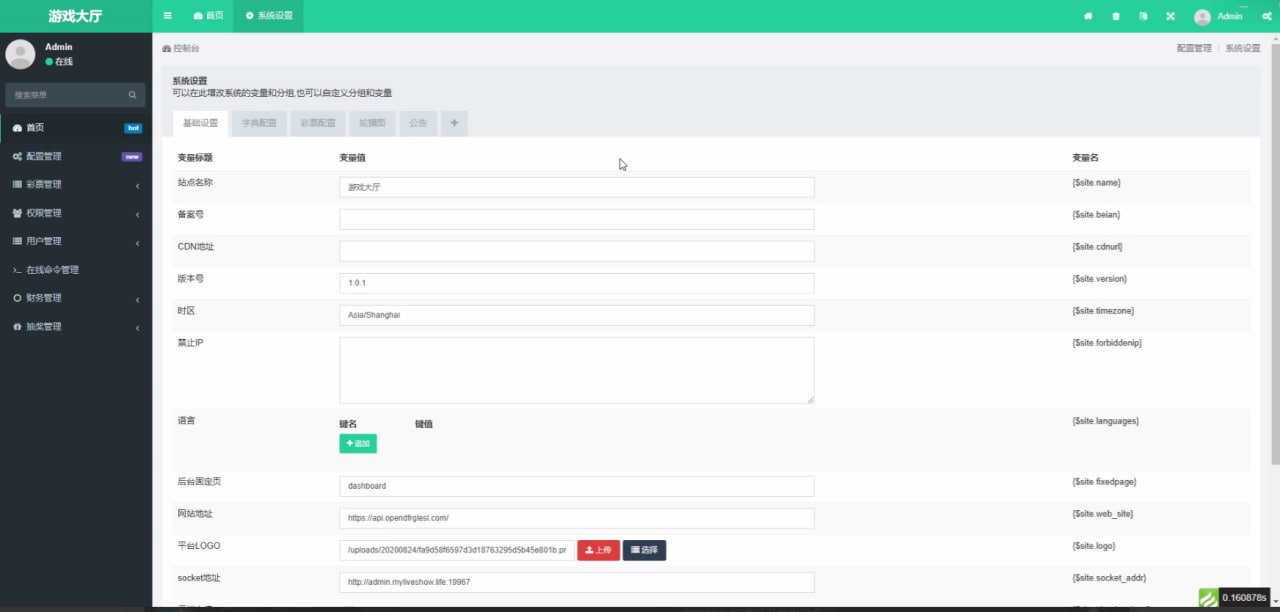This screenshot has width=1280, height=612.
Task: Click the plus tab to add a group
Action: click(x=453, y=123)
